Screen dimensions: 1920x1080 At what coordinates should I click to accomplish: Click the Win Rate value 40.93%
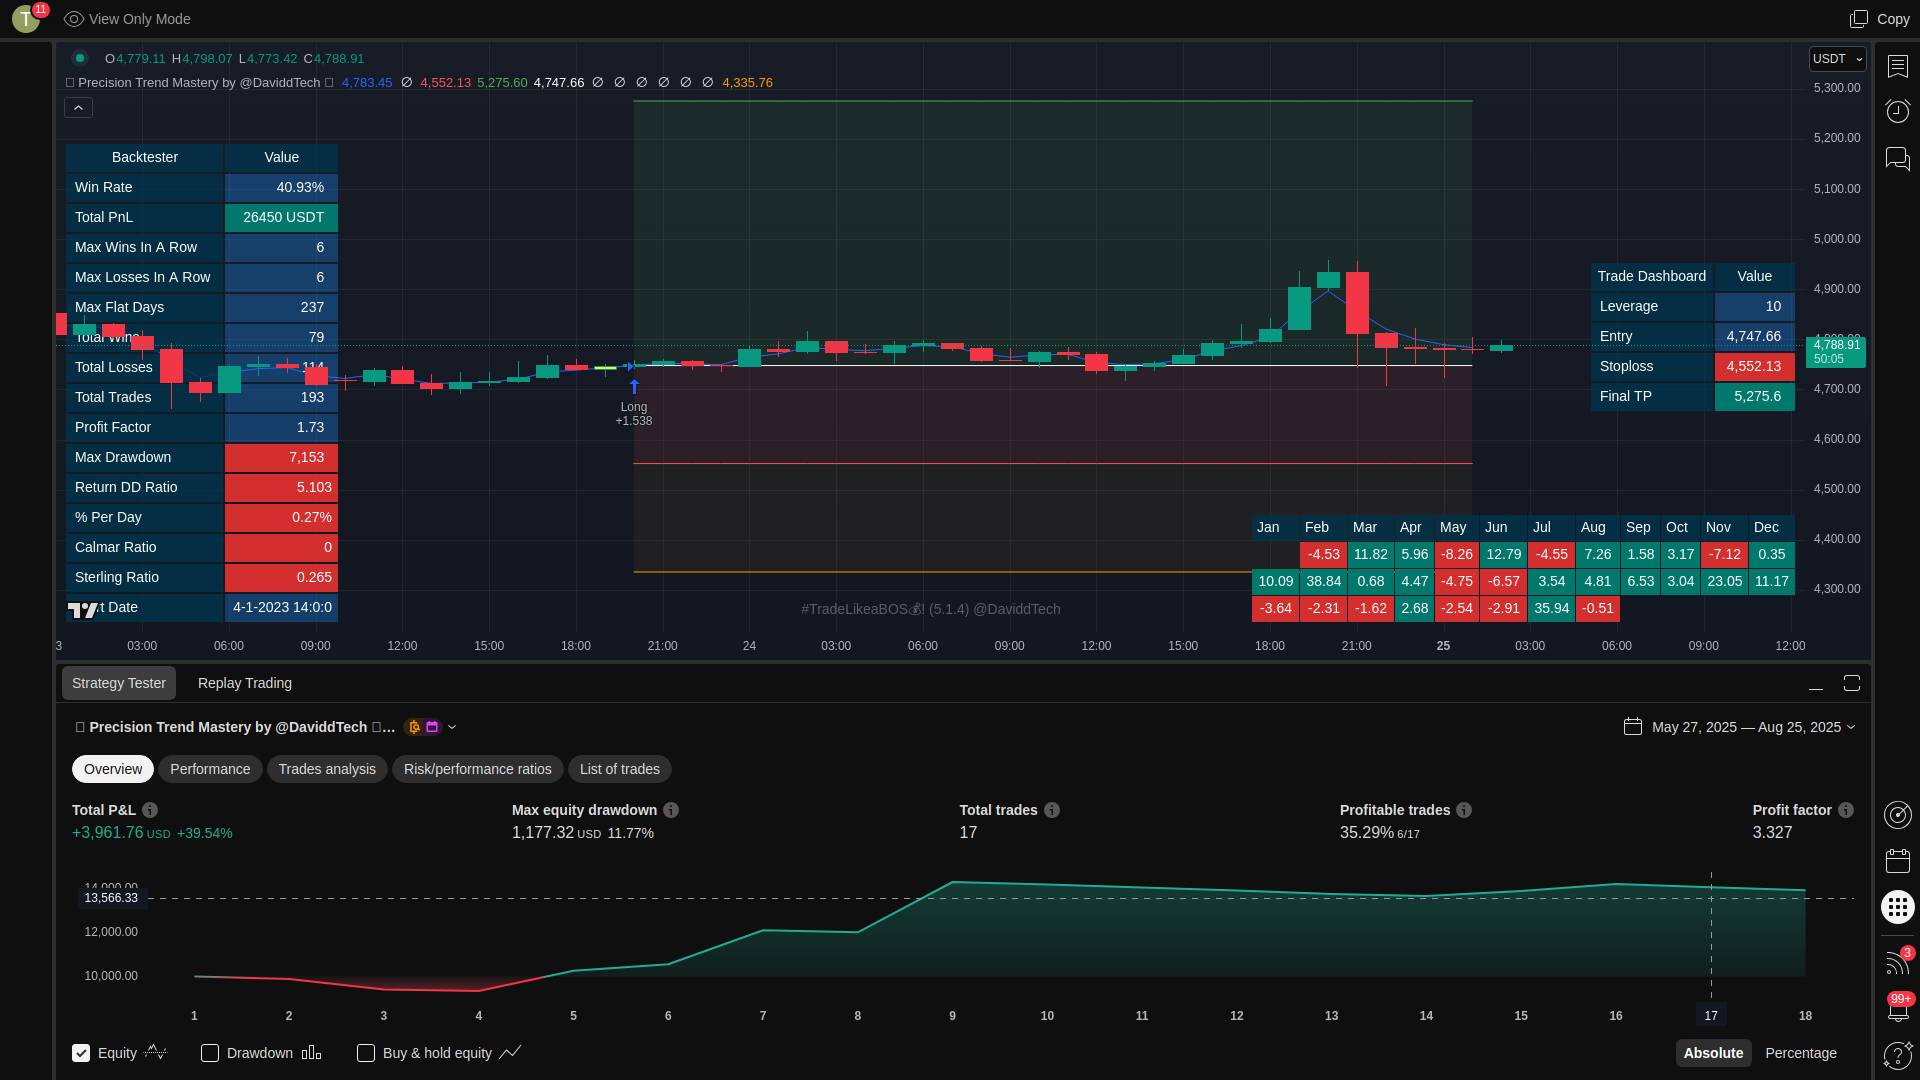pyautogui.click(x=282, y=187)
